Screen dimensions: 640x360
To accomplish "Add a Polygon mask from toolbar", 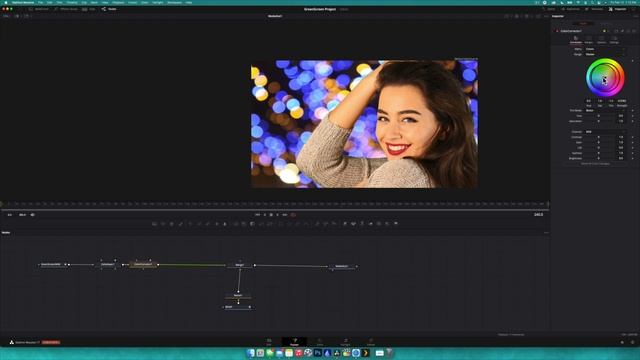I will [298, 224].
